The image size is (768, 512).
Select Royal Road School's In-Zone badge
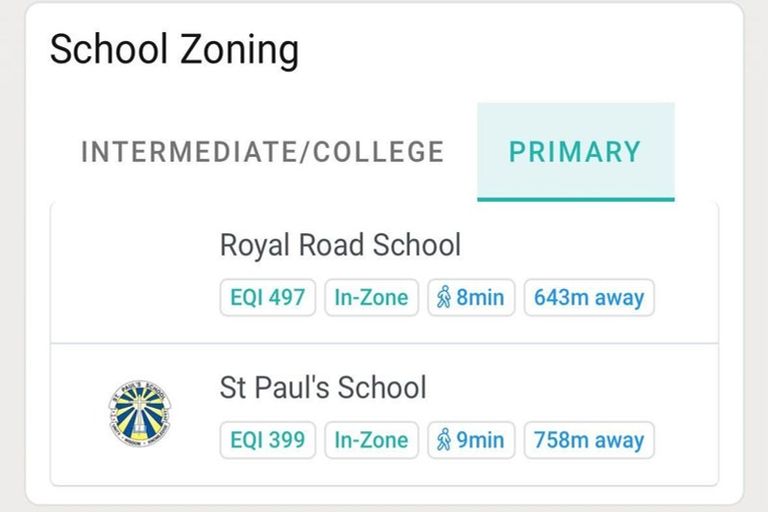(371, 298)
